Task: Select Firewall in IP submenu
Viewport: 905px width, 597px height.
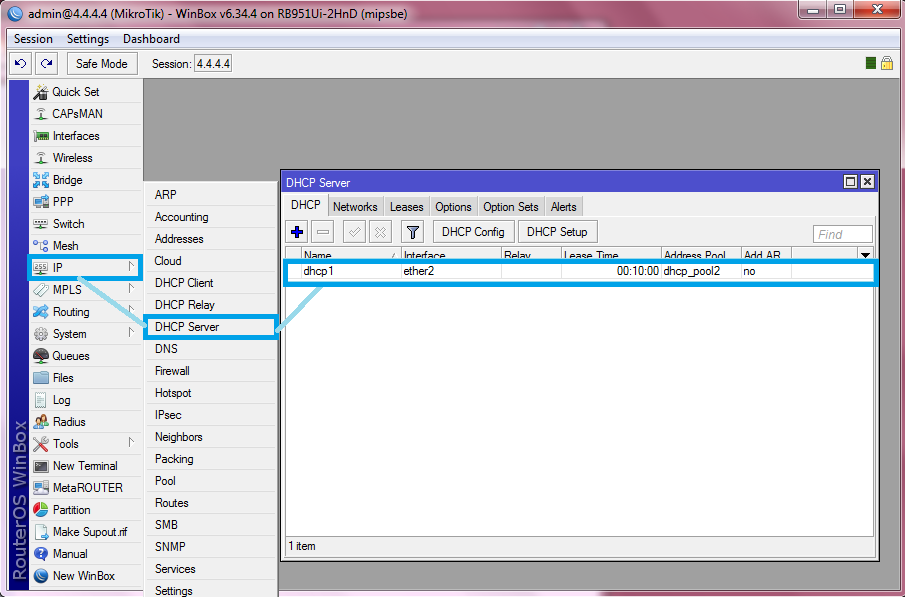Action: pos(211,371)
